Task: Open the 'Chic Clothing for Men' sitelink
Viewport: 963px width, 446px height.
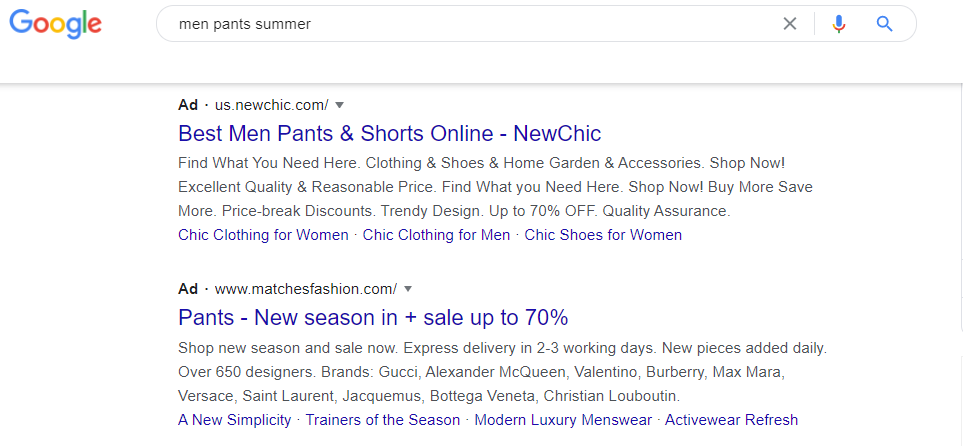Action: [x=436, y=235]
